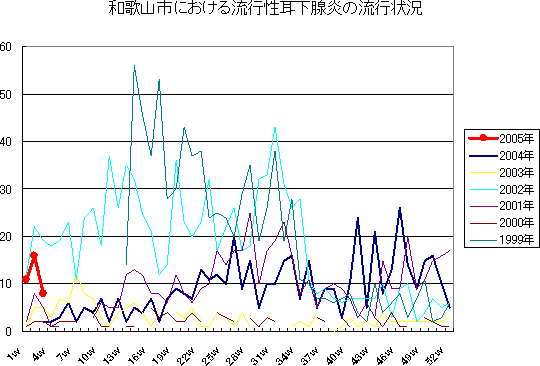Image resolution: width=540 pixels, height=366 pixels.
Task: Click the dark red 2000年 legend line
Action: coord(483,222)
